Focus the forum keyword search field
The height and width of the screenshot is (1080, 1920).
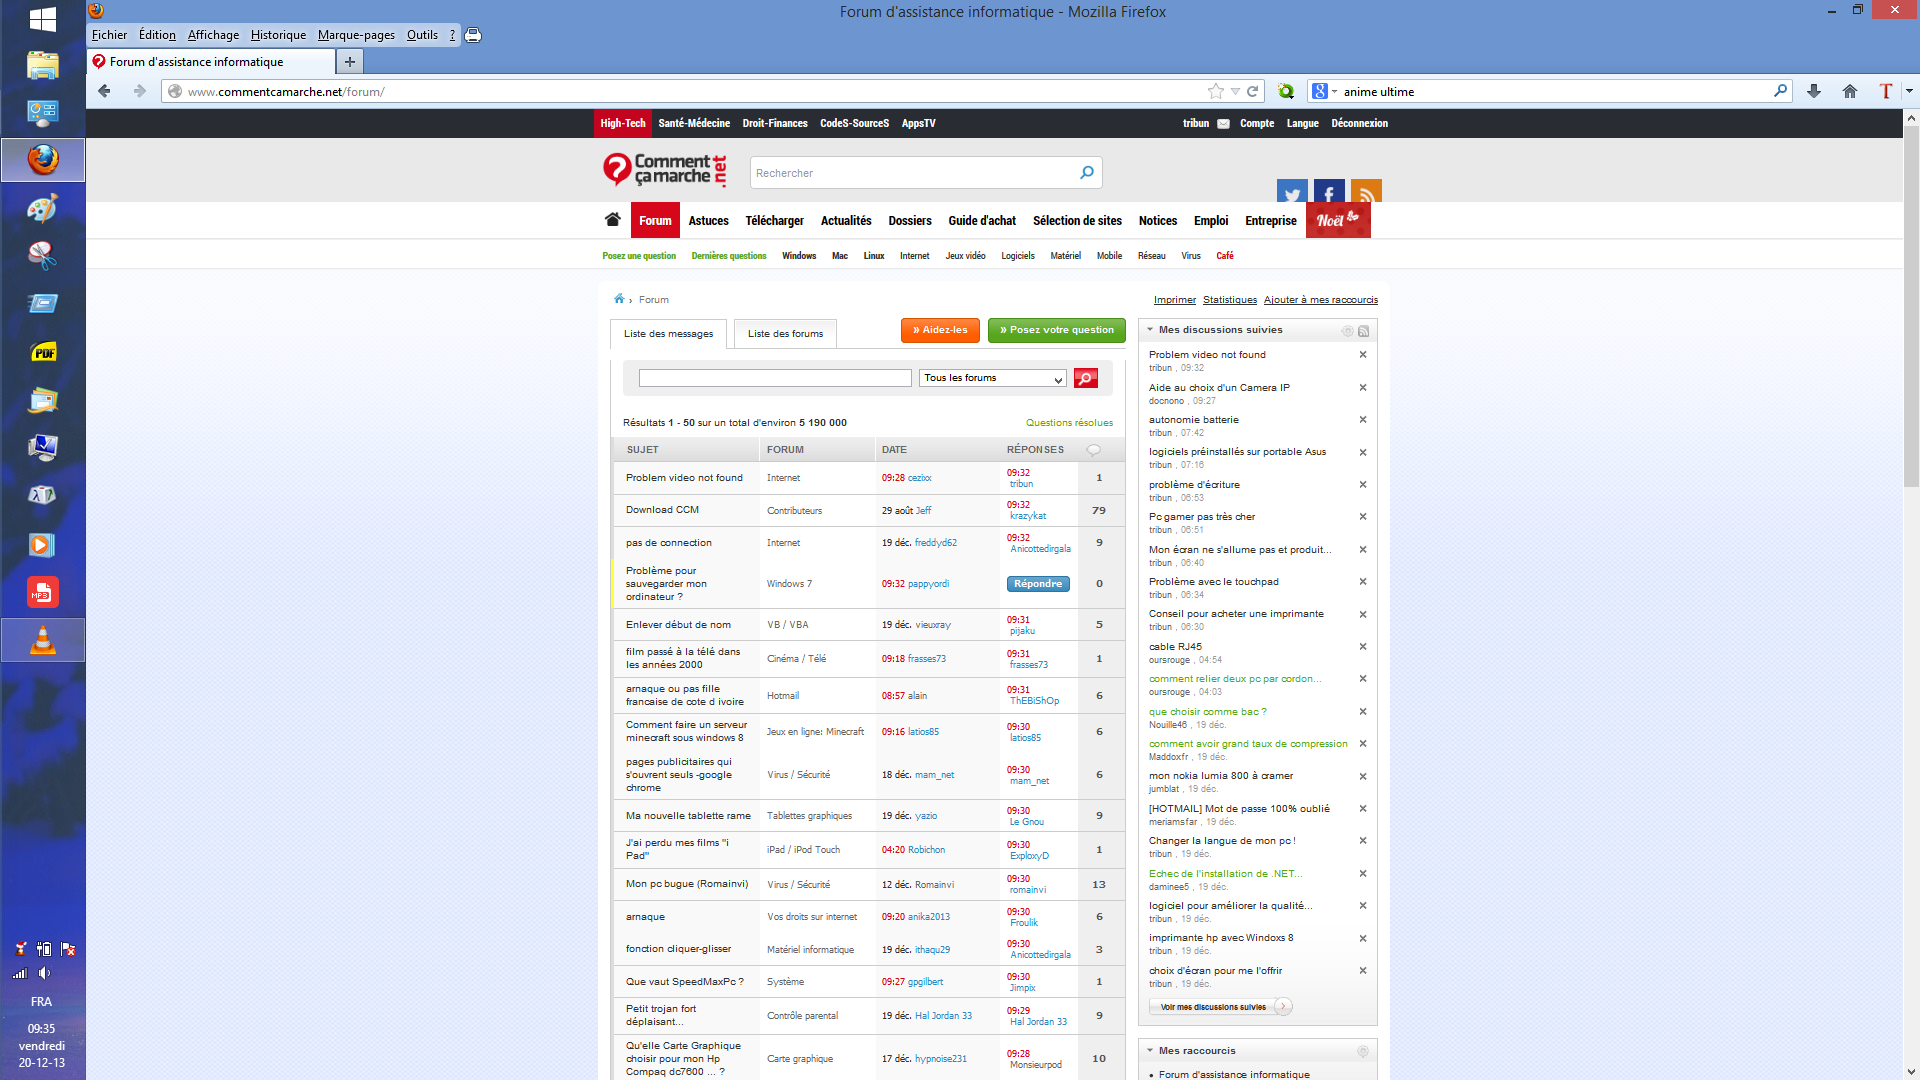tap(775, 378)
